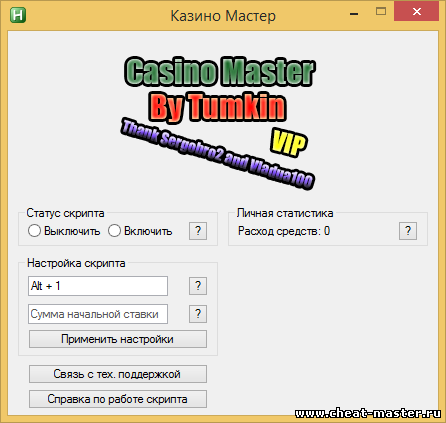Image resolution: width=446 pixels, height=423 pixels.
Task: Maximize the Казино Мастер window
Action: 381,12
